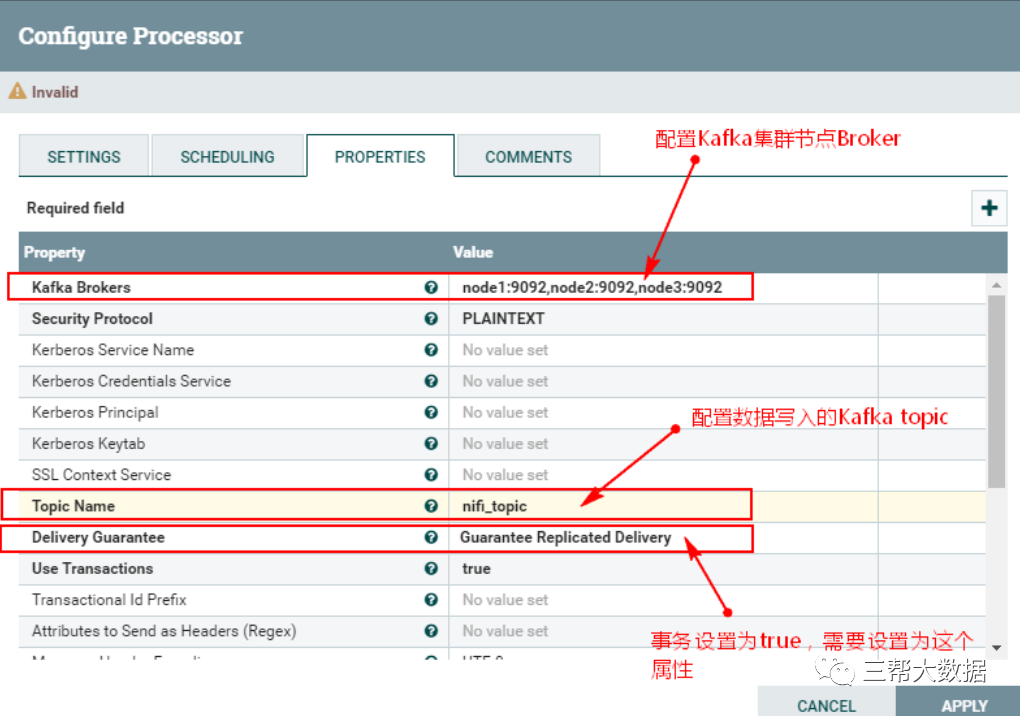Click the properties table vertical scrollbar
Viewport: 1020px width, 716px height.
tap(996, 390)
